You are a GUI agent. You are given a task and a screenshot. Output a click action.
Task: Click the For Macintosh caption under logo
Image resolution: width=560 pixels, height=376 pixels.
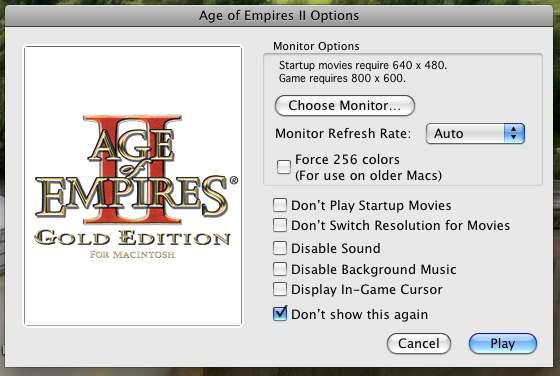click(x=132, y=255)
